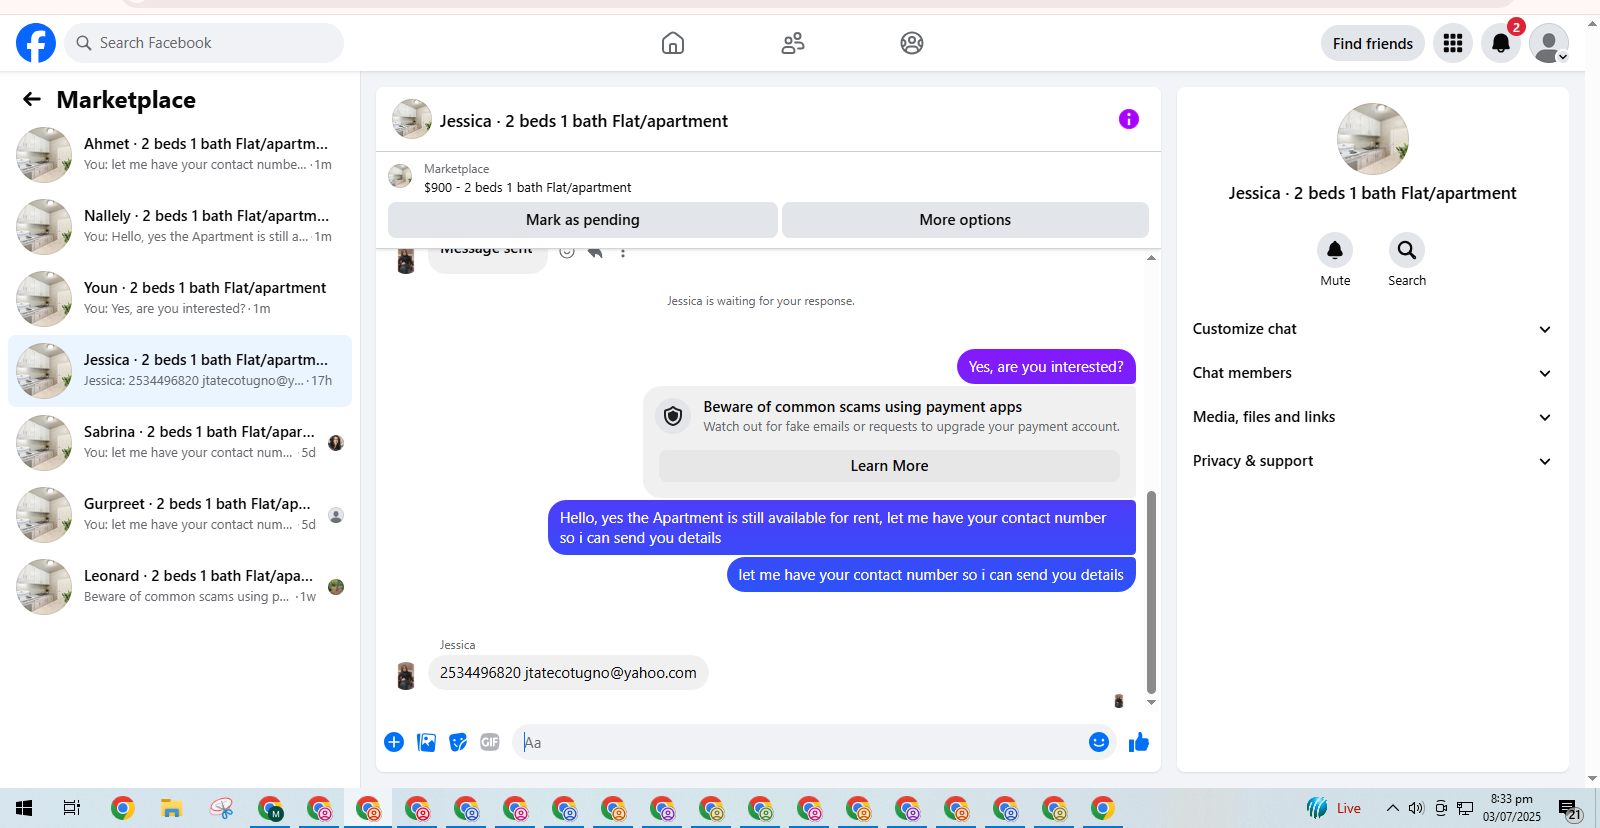Screen dimensions: 1600x828
Task: Open the Groups icon in the top navigation
Action: (912, 43)
